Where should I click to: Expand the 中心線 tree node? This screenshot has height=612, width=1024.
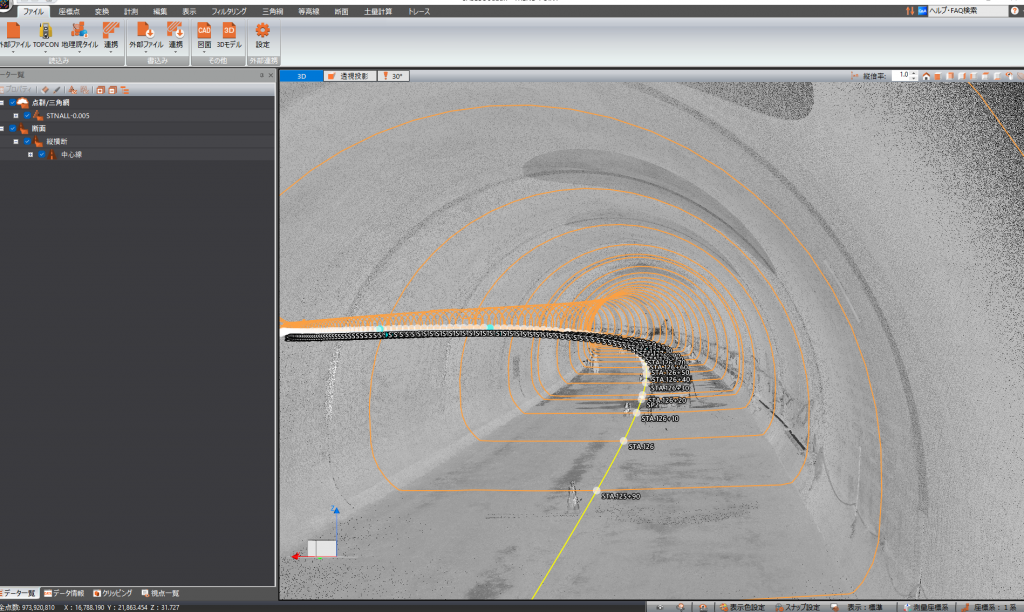[x=30, y=155]
